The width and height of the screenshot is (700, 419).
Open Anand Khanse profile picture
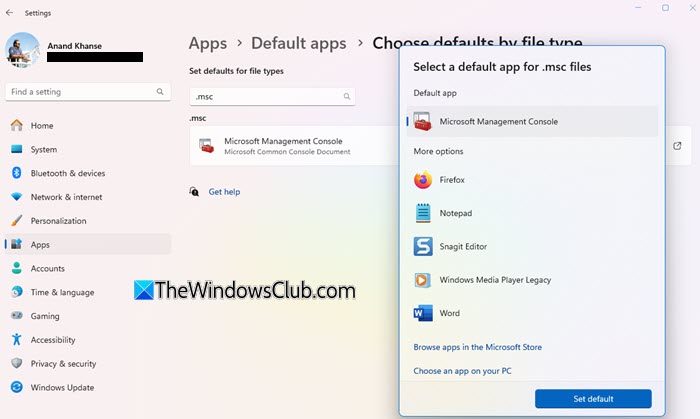22,50
